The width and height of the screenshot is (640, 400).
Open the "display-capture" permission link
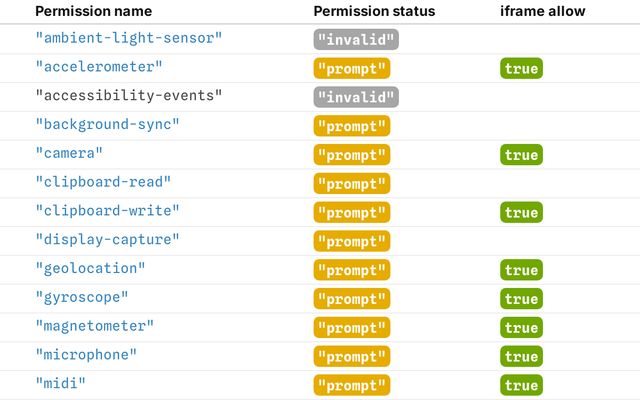107,240
